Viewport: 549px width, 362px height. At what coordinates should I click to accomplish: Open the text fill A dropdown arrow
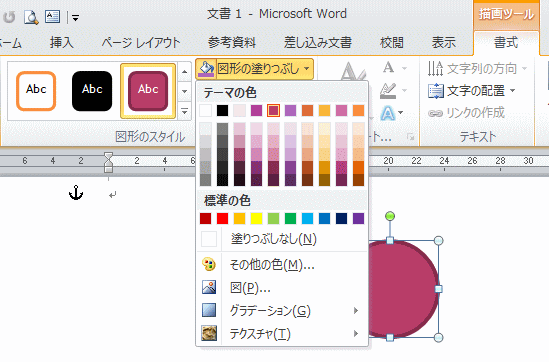click(404, 68)
